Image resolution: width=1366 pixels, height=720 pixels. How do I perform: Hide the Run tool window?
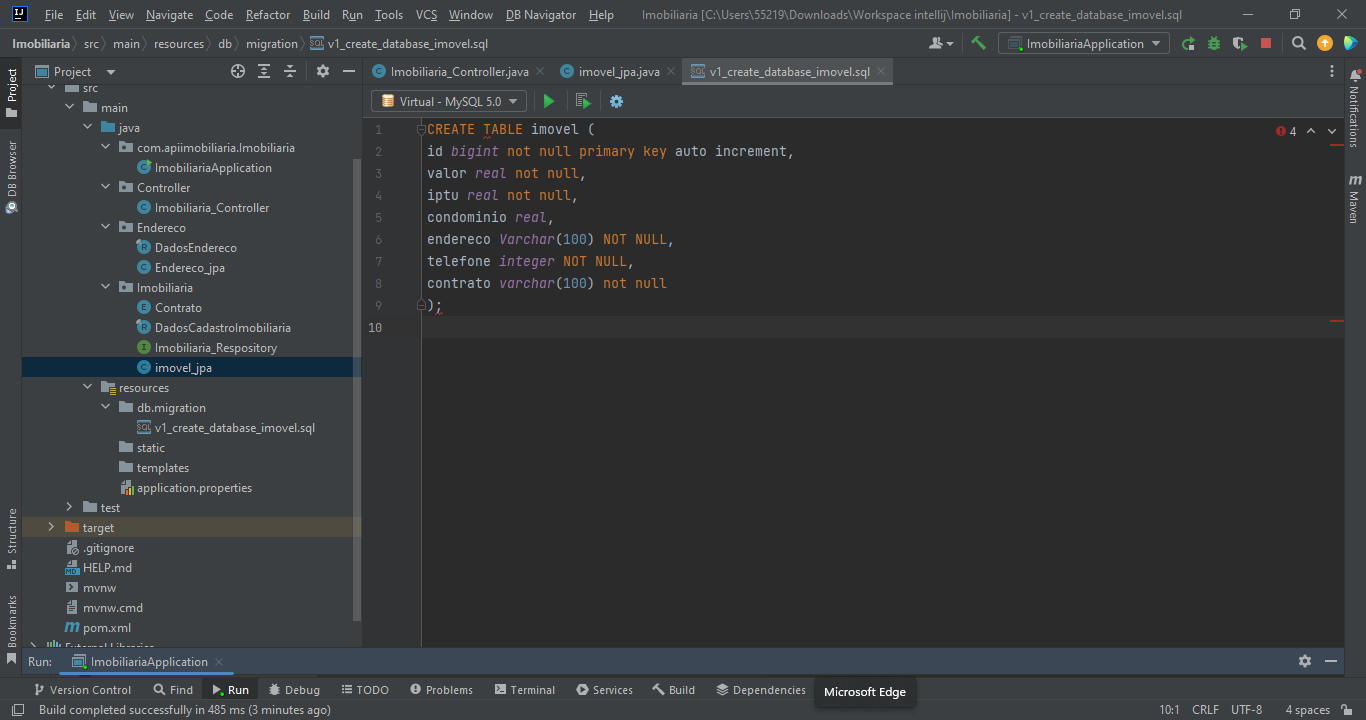tap(1331, 661)
